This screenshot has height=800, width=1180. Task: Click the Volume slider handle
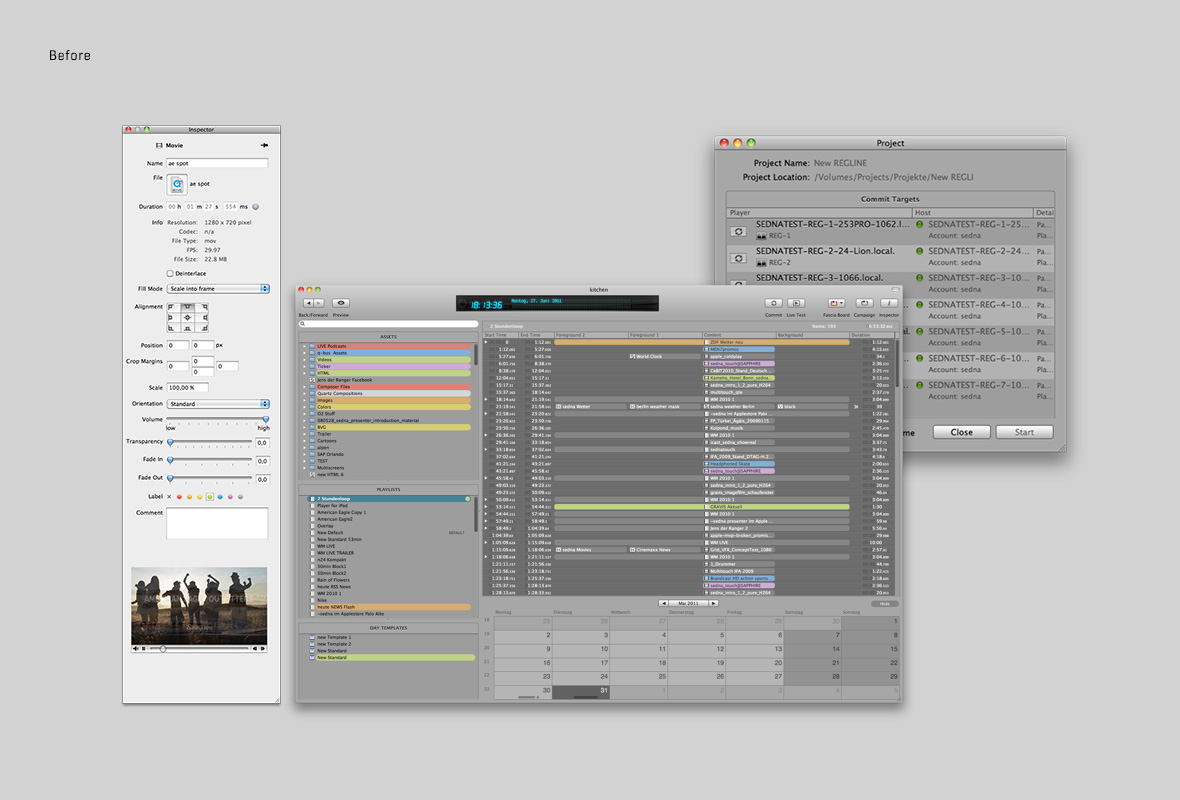pyautogui.click(x=266, y=419)
